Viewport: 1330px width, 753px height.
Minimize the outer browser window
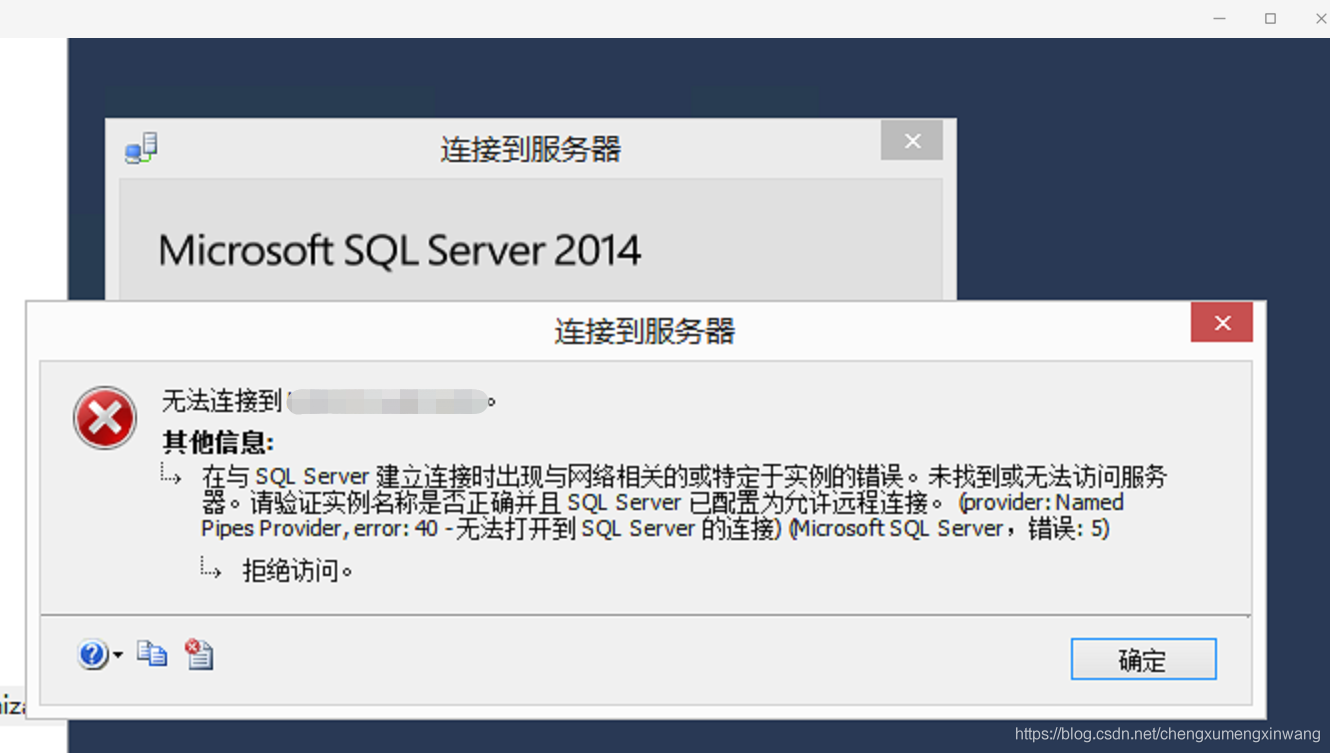pyautogui.click(x=1219, y=18)
